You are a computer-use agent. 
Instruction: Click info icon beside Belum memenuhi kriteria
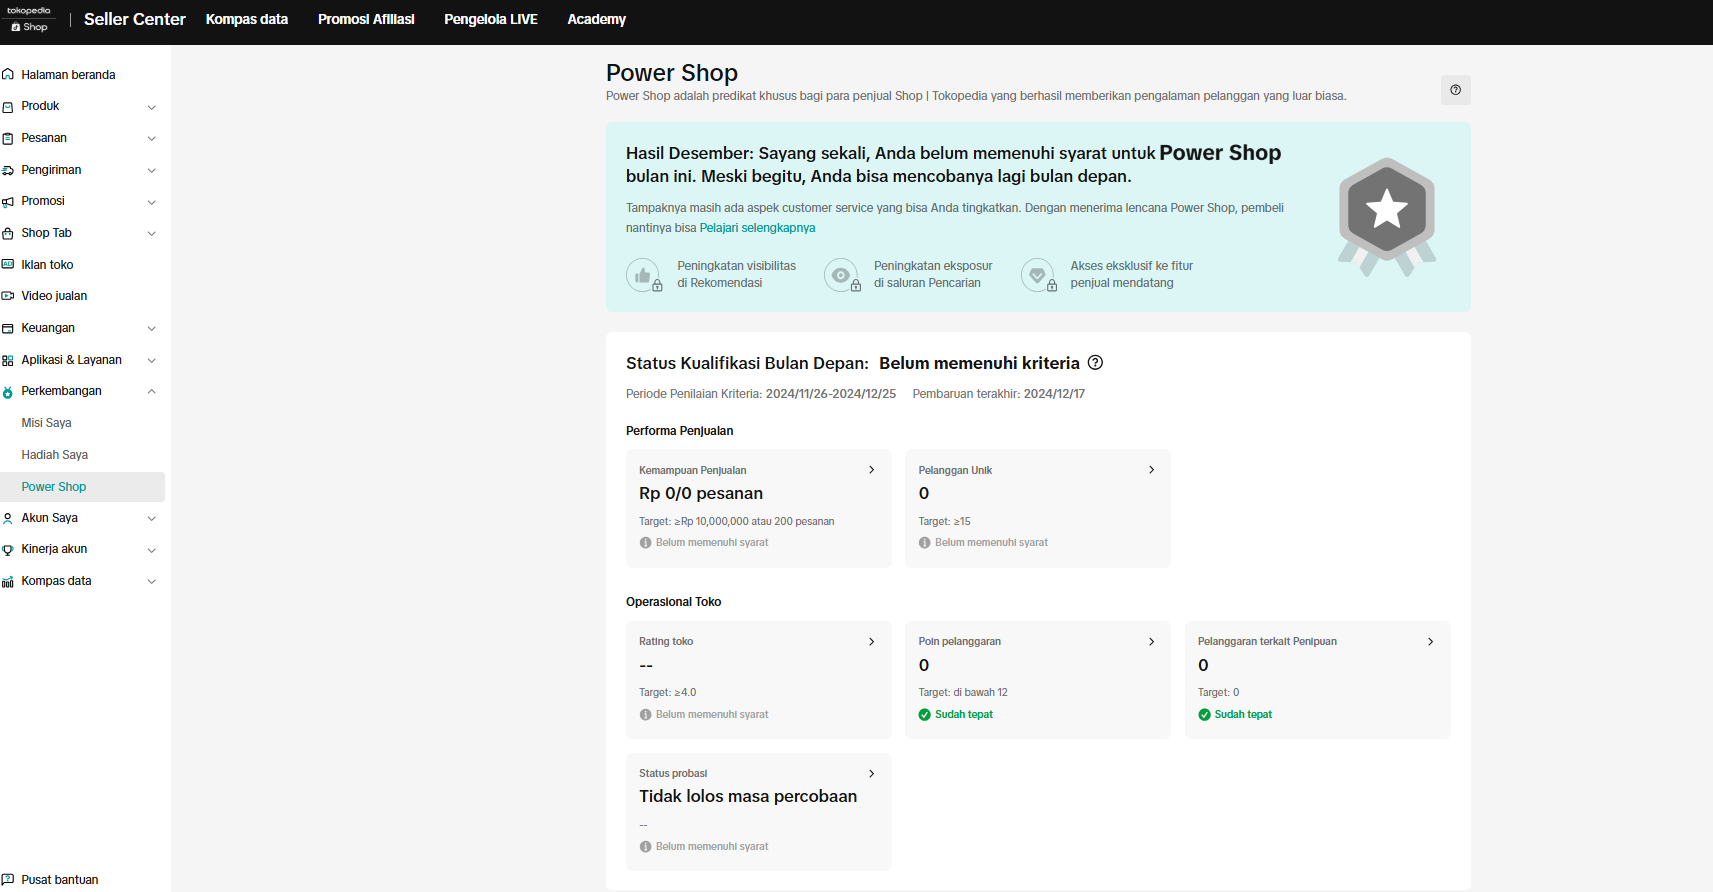tap(1095, 363)
